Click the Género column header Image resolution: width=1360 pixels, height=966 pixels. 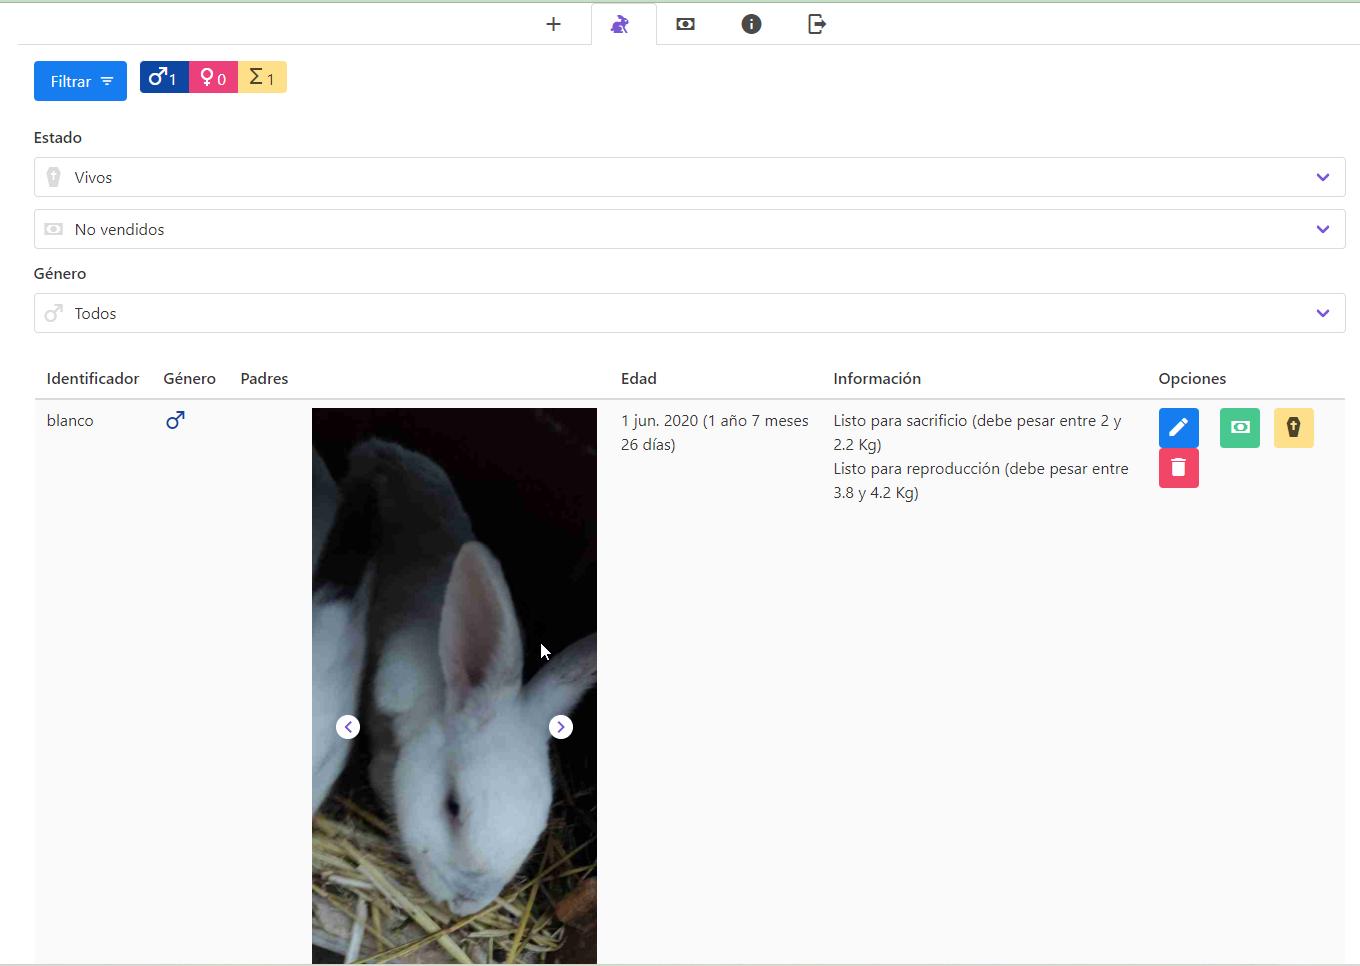[189, 378]
